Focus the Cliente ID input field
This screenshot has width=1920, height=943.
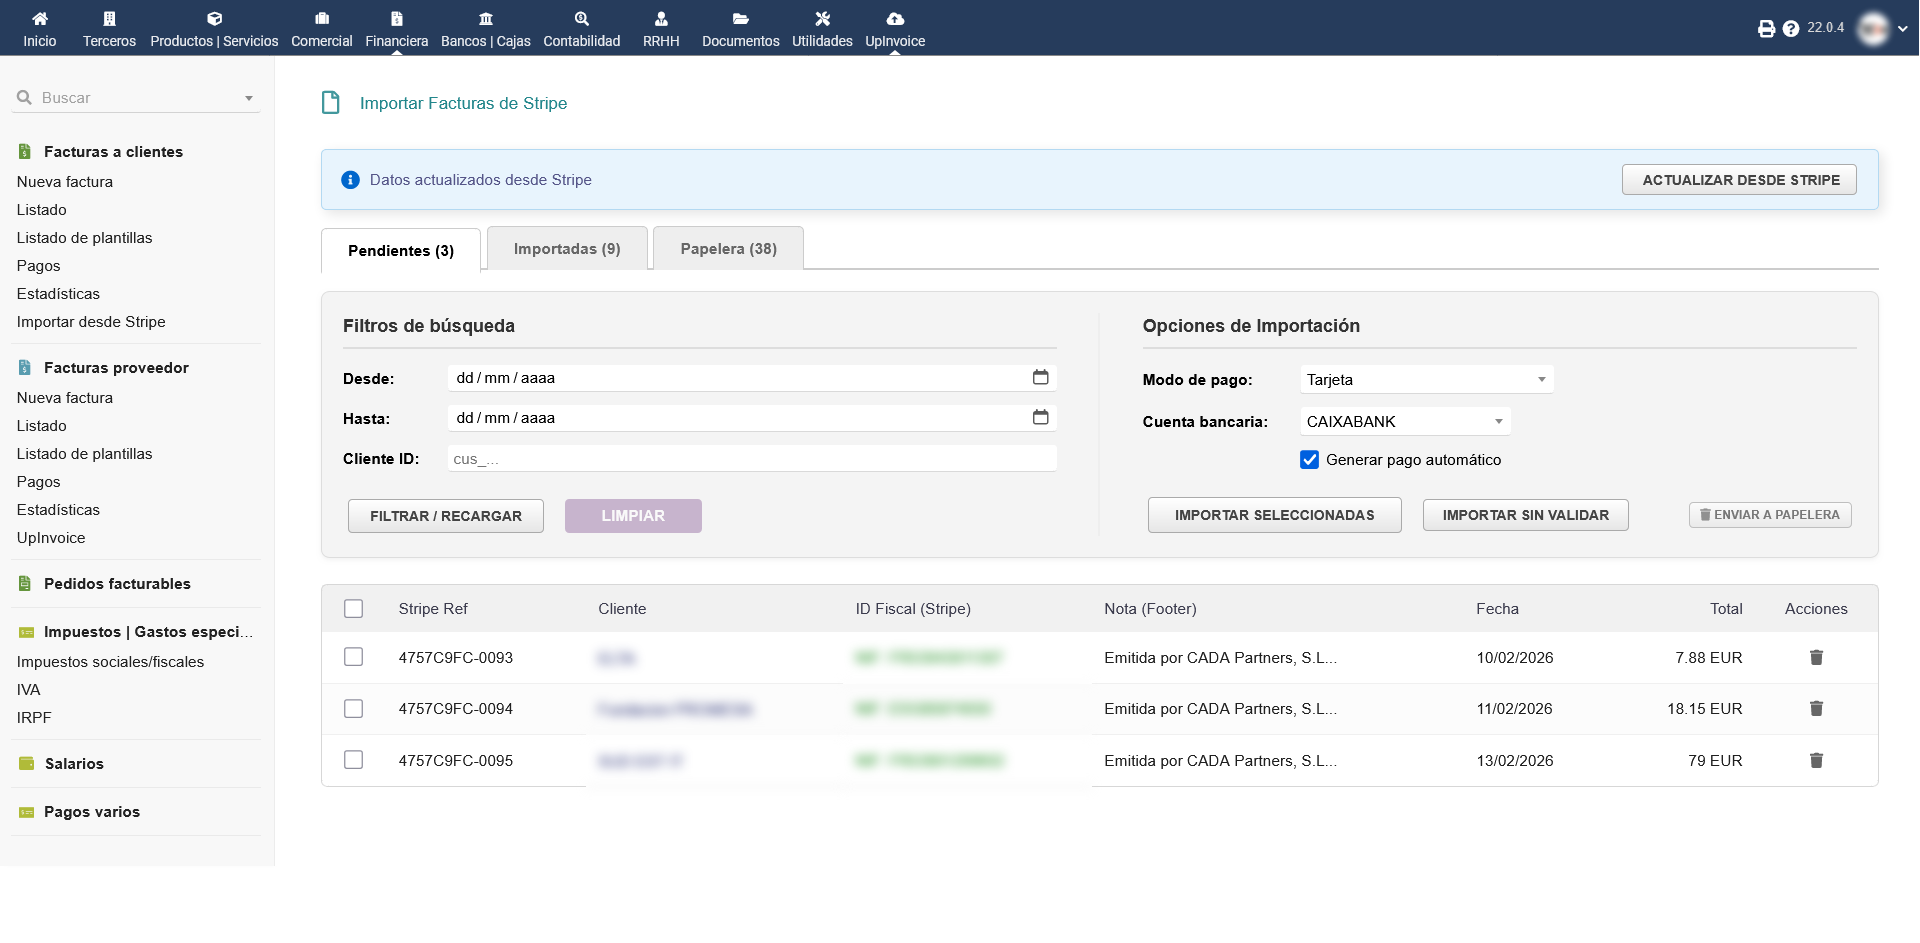coord(752,459)
